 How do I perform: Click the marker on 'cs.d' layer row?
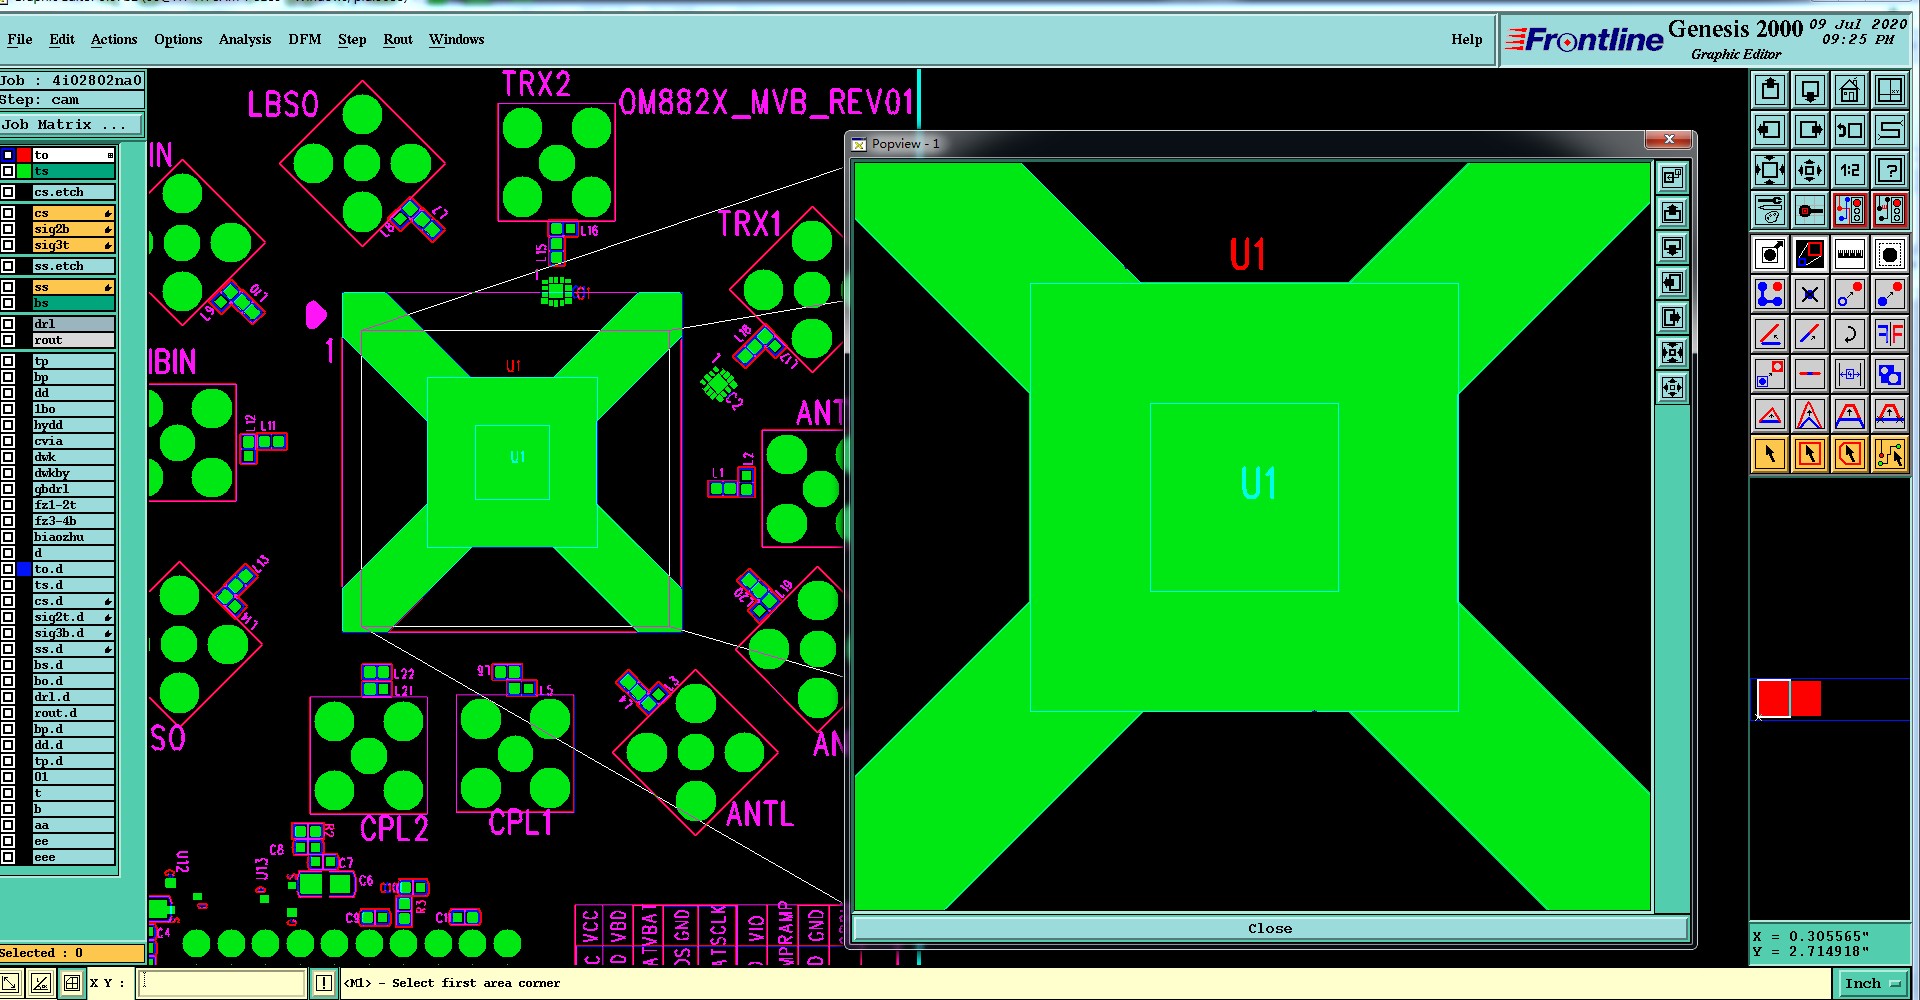point(108,602)
